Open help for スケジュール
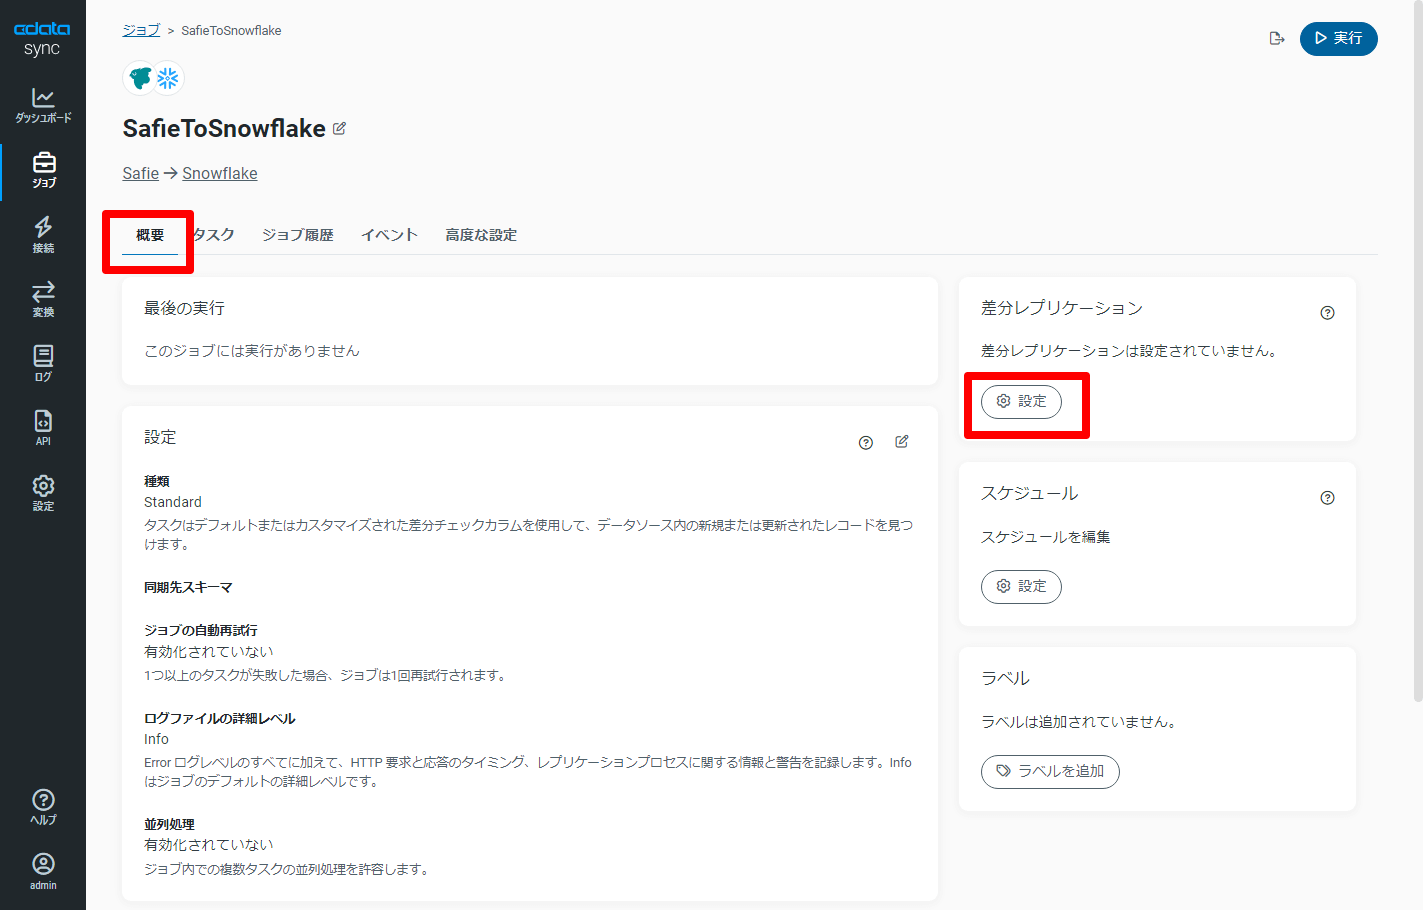 [x=1327, y=498]
